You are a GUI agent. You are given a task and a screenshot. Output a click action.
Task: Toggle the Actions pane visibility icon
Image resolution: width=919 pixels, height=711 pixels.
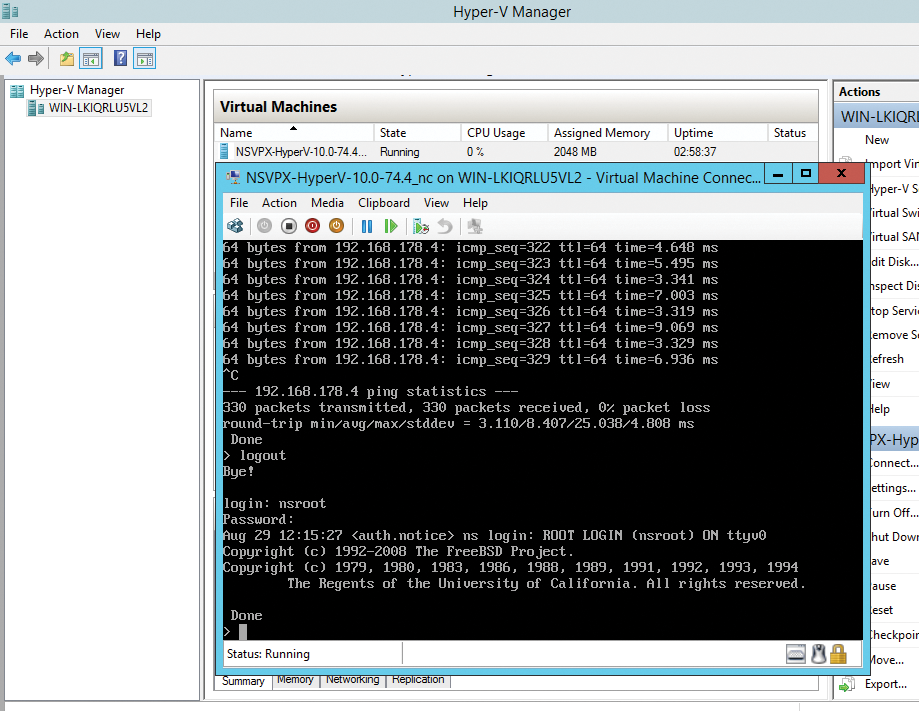(144, 58)
